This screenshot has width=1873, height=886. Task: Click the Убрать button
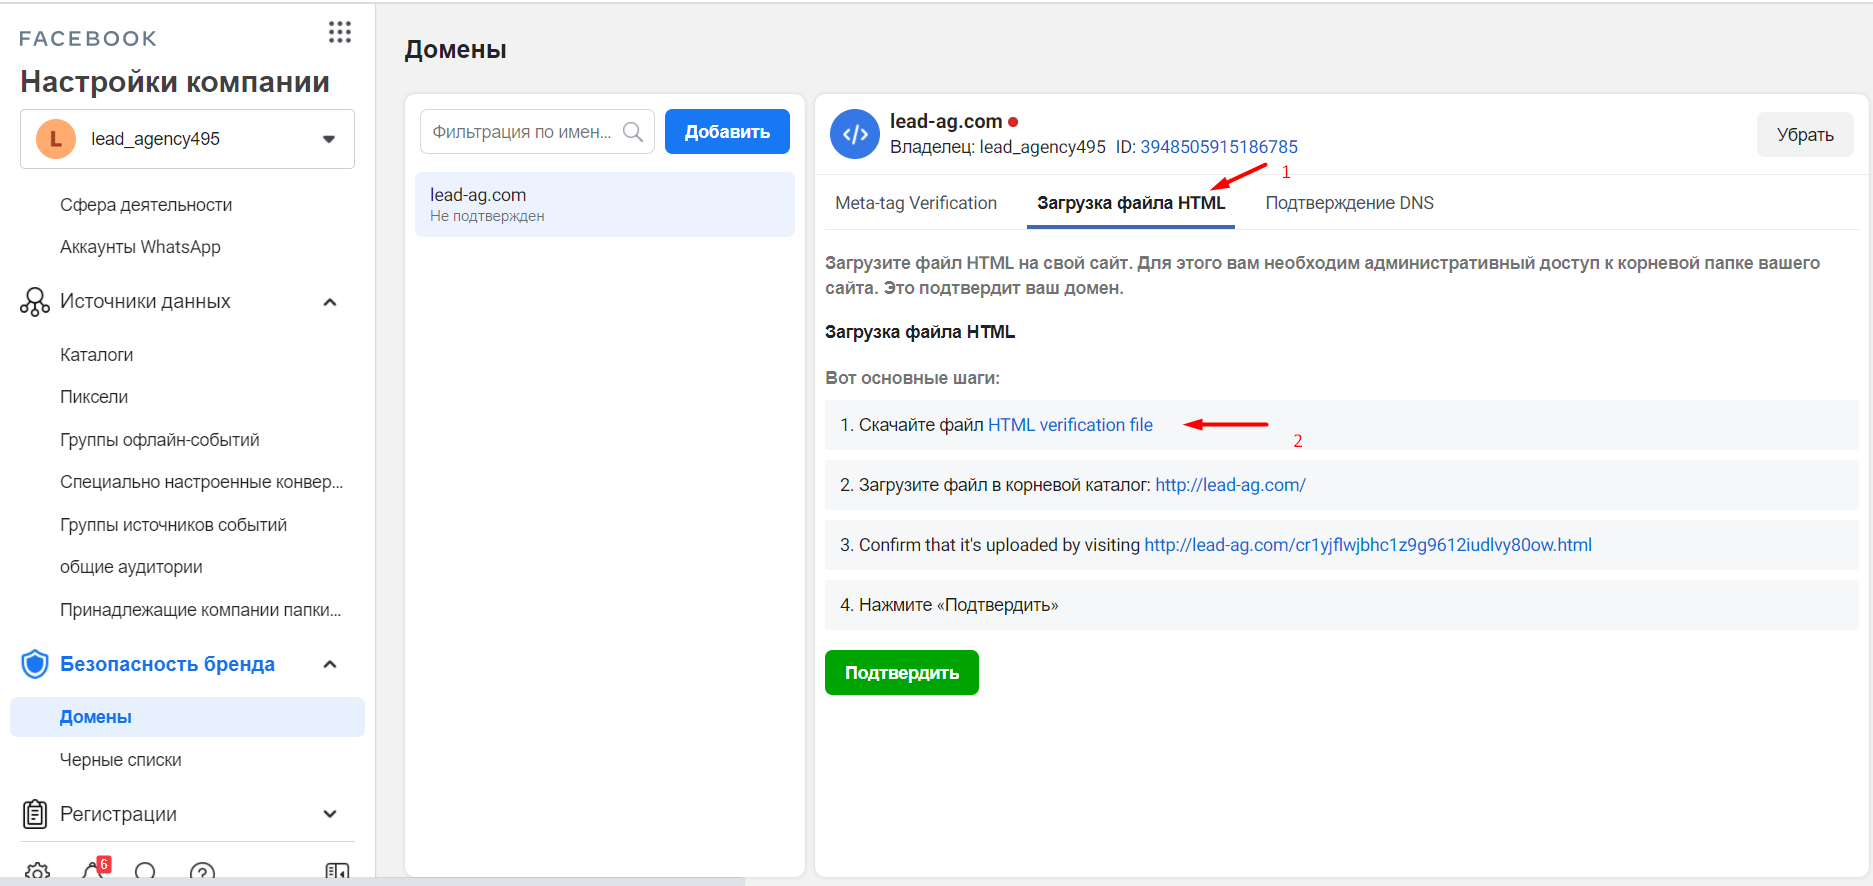pyautogui.click(x=1805, y=135)
